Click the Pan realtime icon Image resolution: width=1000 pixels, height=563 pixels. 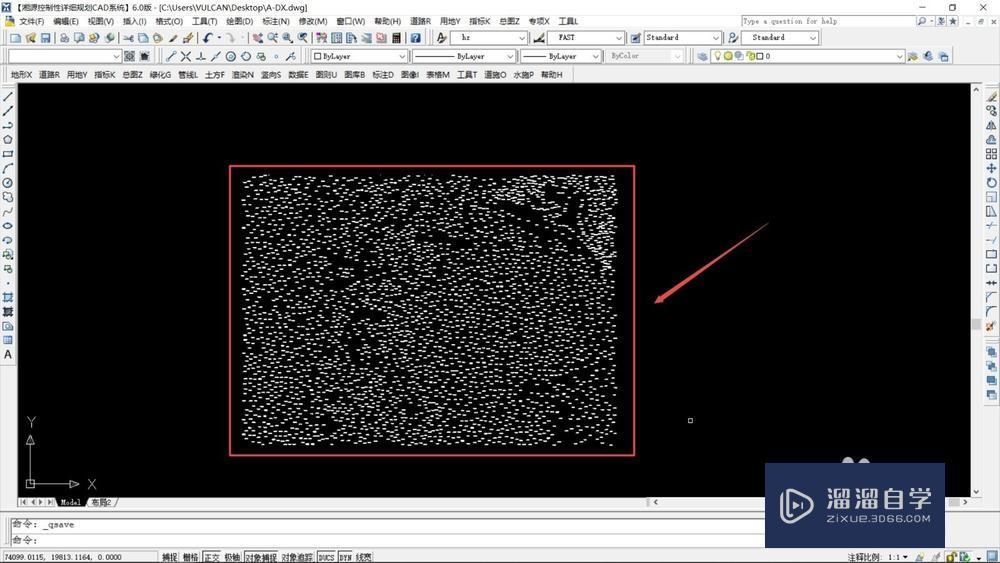[258, 38]
